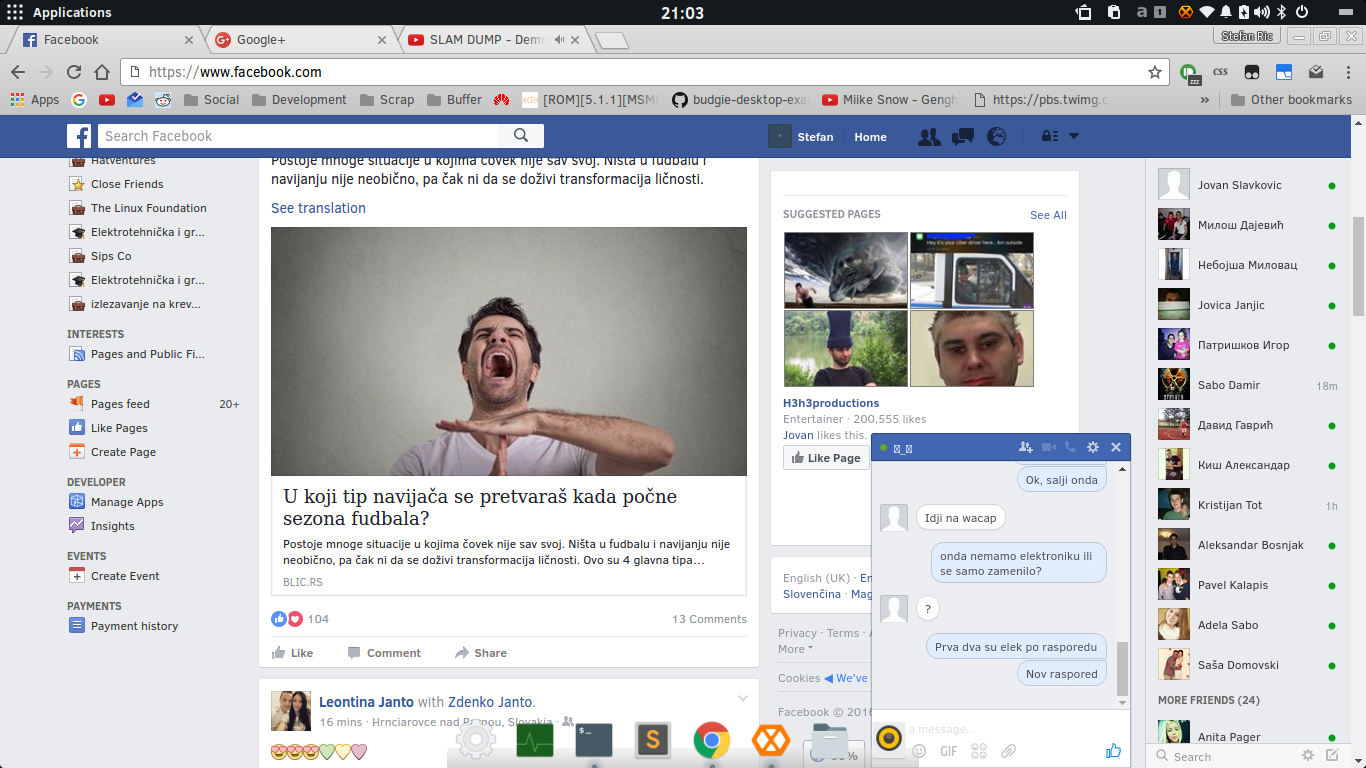
Task: Open Payment history in sidebar
Action: (124, 626)
